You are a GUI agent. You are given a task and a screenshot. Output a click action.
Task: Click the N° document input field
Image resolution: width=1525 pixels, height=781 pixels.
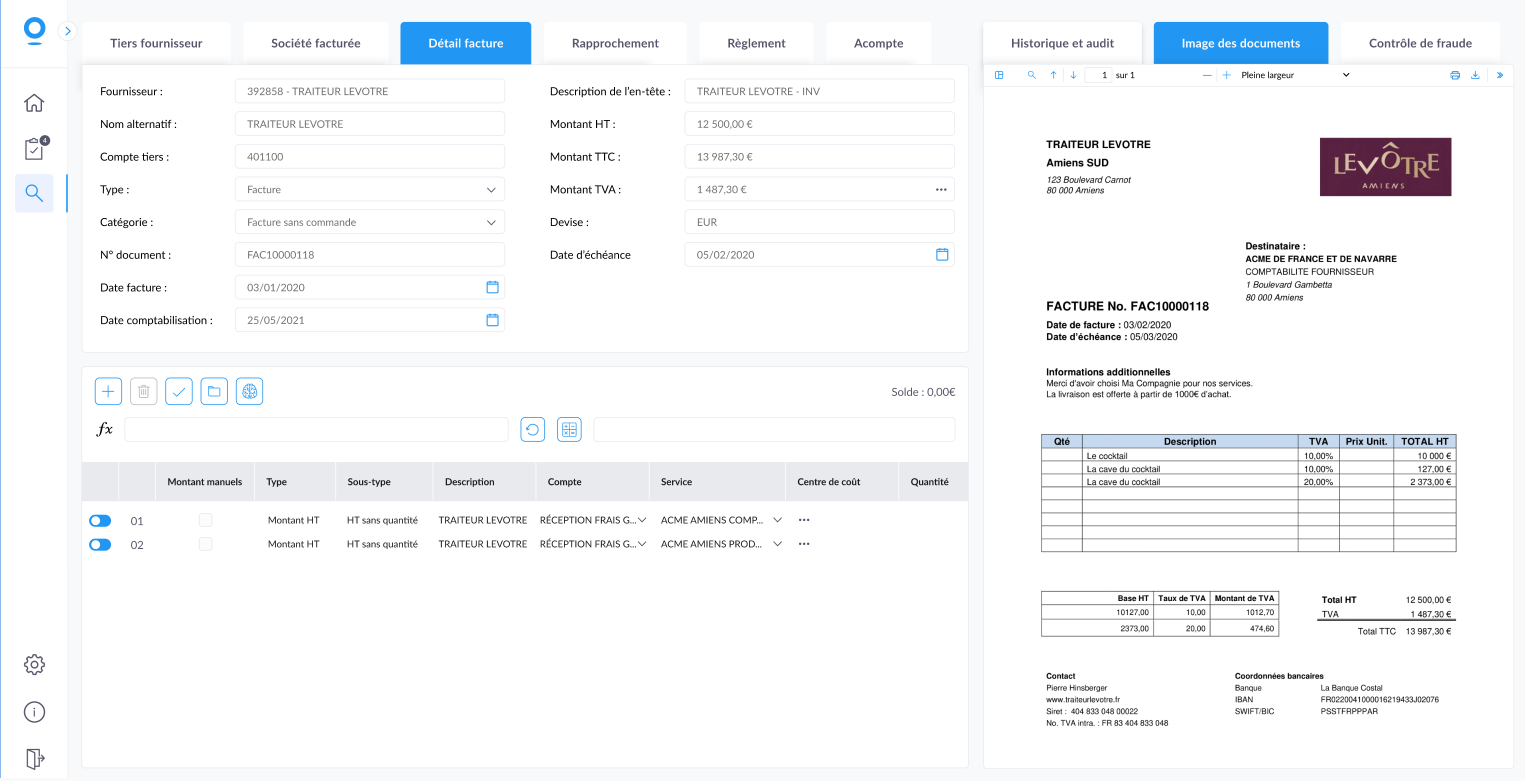click(369, 255)
